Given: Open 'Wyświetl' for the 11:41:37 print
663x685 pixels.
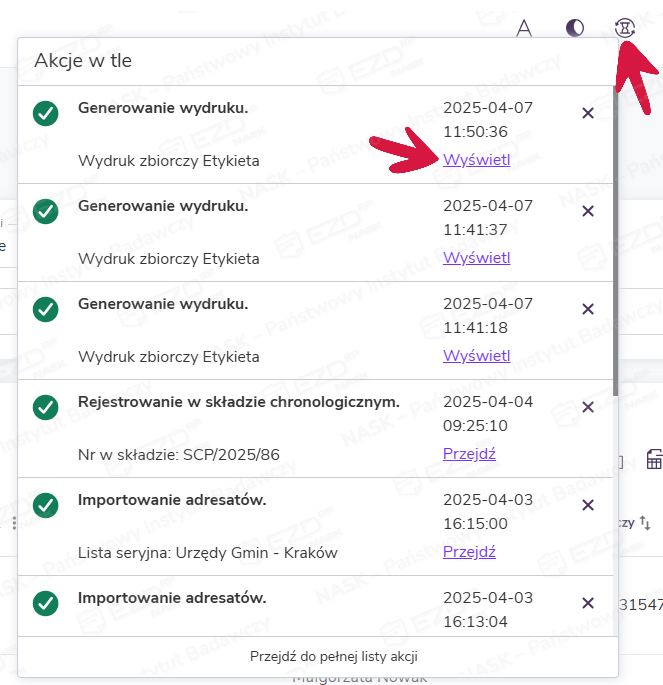Looking at the screenshot, I should (476, 258).
